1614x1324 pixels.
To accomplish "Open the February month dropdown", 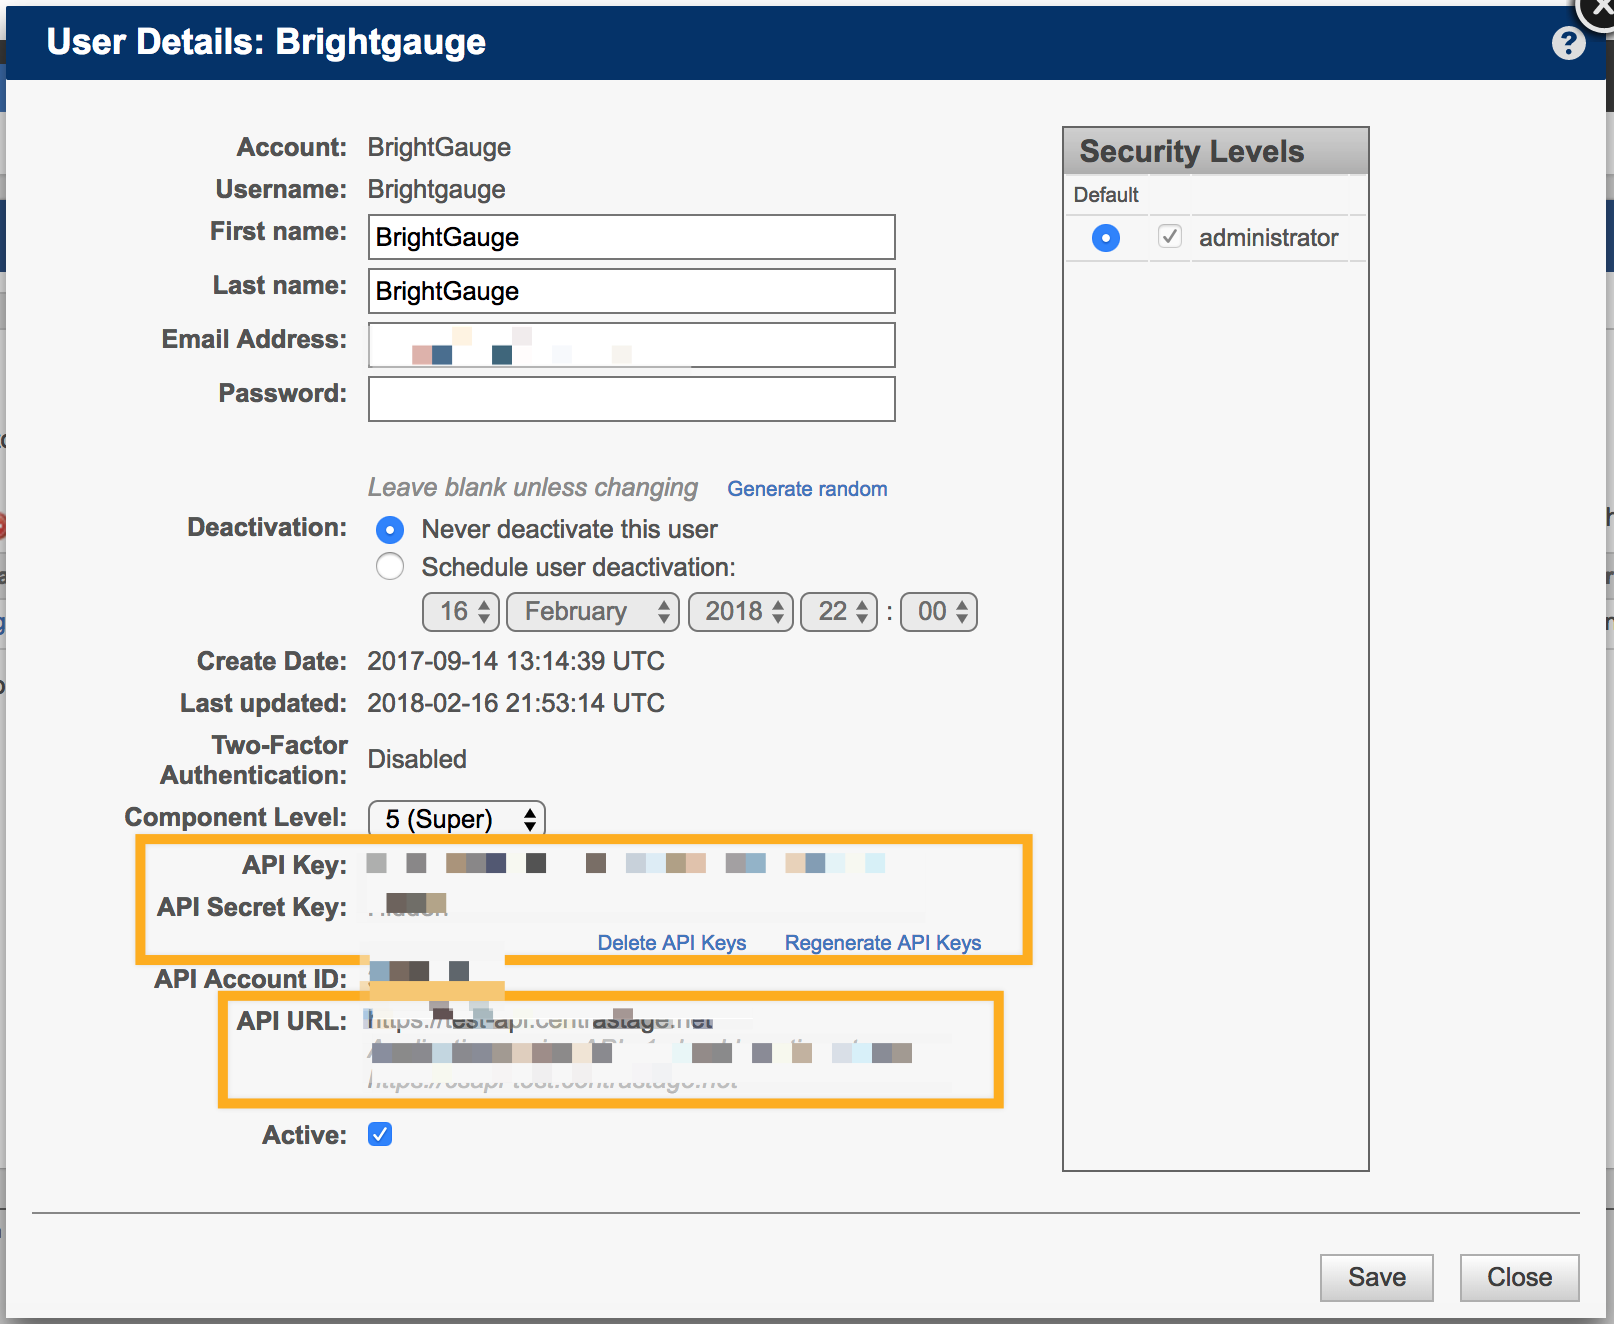I will tap(593, 612).
